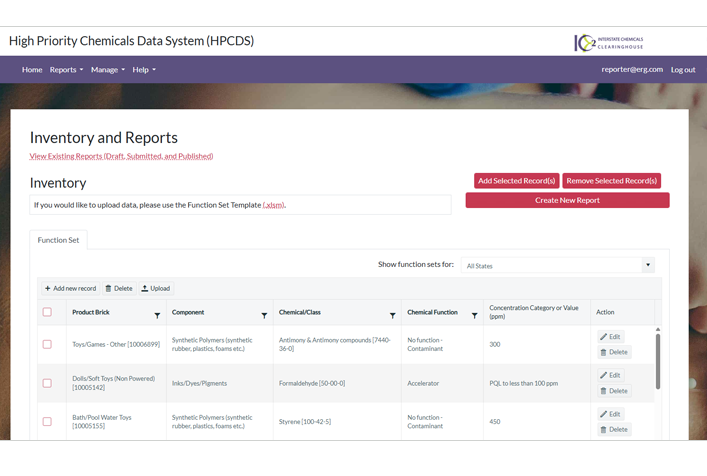Tick the Bath/Pool Water Toys row checkbox
The height and width of the screenshot is (476, 707).
47,422
